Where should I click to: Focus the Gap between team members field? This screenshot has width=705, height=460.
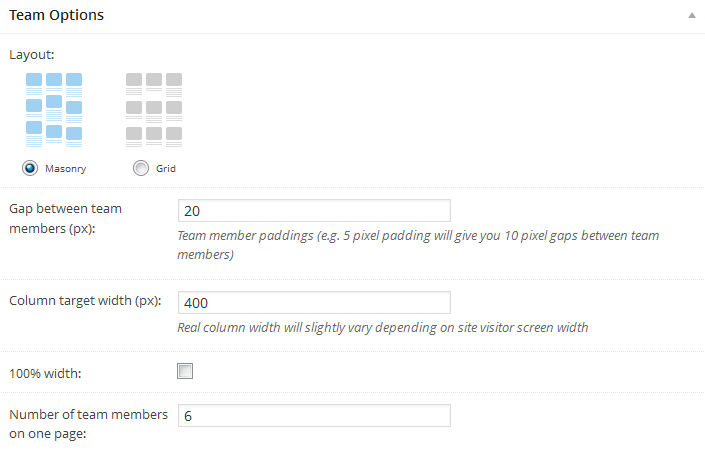[x=314, y=211]
